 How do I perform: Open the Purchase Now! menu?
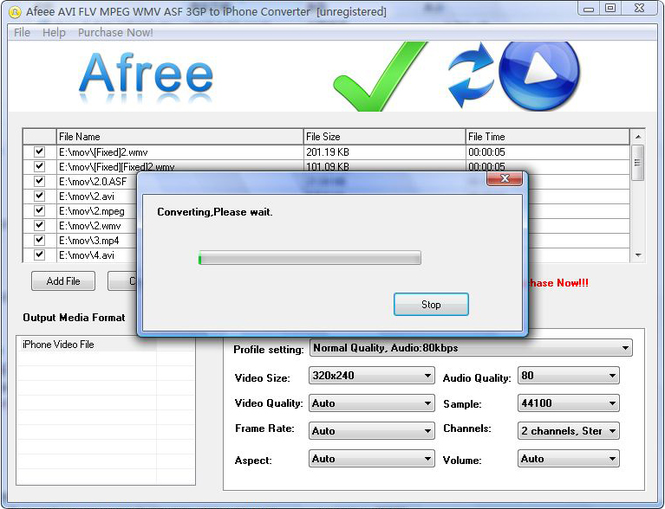coord(115,33)
